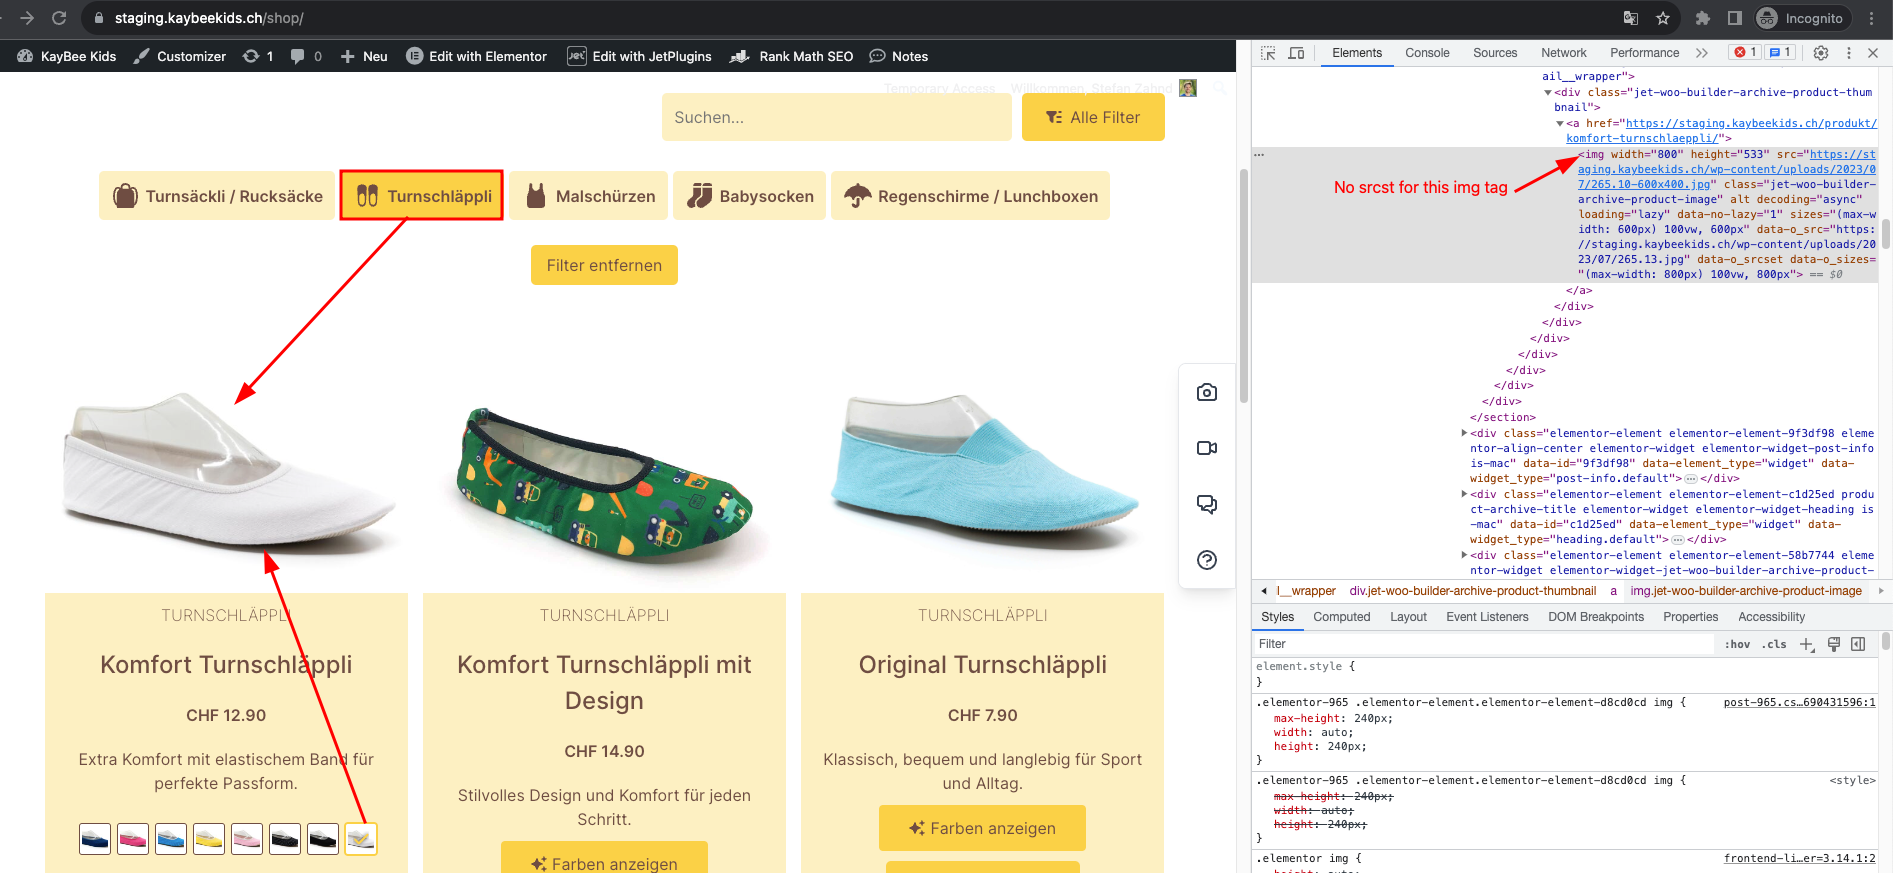This screenshot has height=873, width=1893.
Task: Open the DevTools three-dot customize menu
Action: click(x=1848, y=53)
